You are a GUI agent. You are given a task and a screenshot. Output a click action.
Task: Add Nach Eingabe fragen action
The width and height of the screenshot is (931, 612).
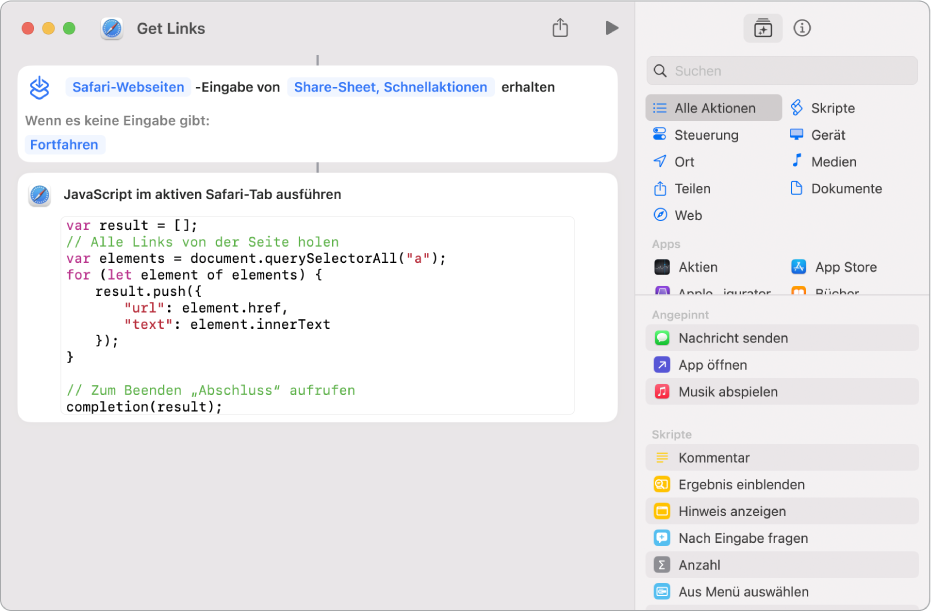[x=782, y=538]
